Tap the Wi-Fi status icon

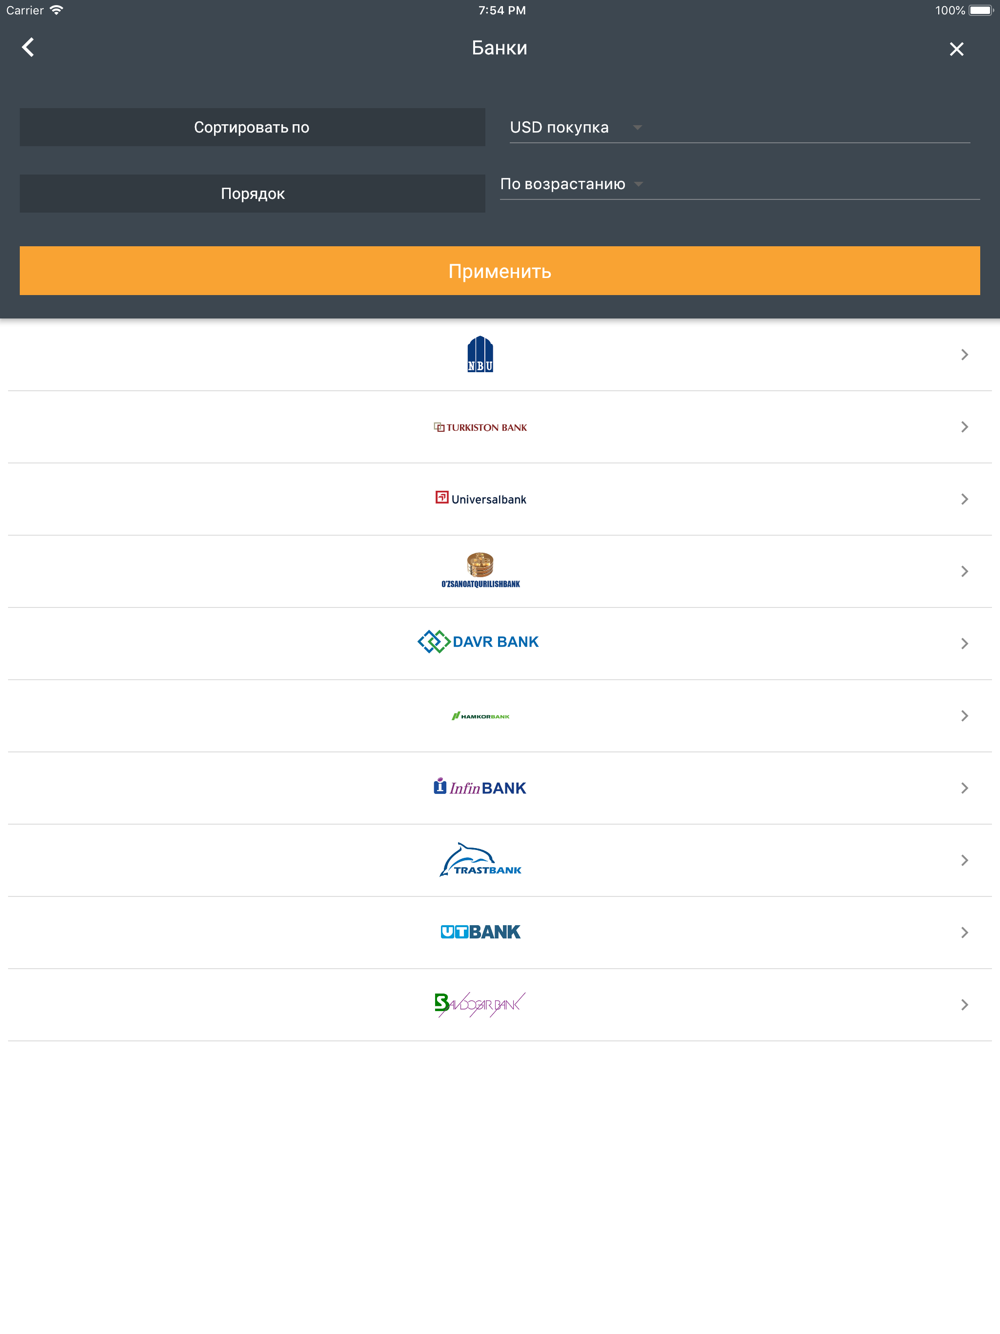[x=56, y=10]
